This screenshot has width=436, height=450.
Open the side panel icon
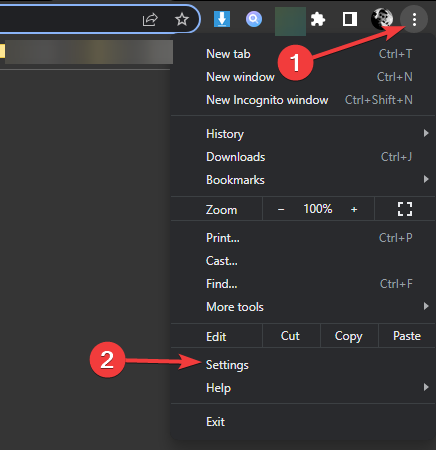tap(350, 19)
